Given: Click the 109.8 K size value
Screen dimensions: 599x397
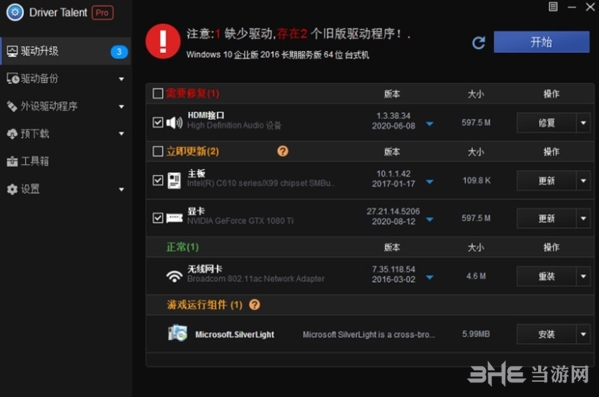Looking at the screenshot, I should [476, 180].
